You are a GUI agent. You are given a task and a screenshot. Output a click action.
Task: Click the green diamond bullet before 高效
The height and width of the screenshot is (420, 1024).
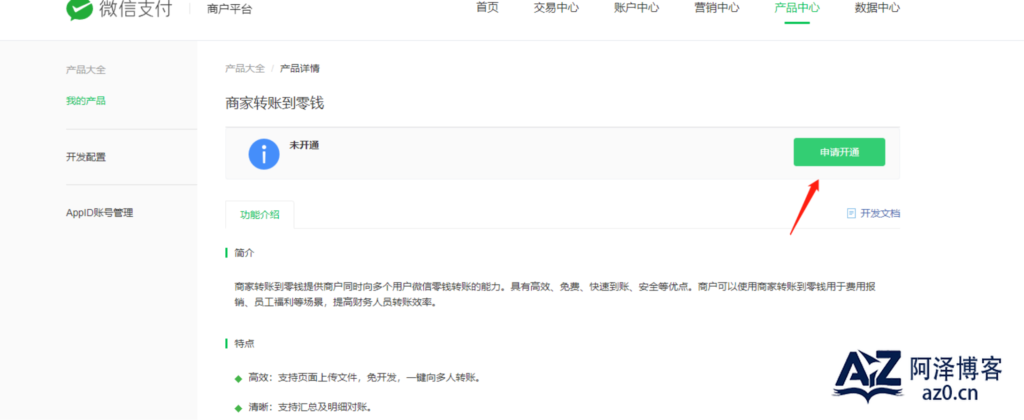(238, 379)
